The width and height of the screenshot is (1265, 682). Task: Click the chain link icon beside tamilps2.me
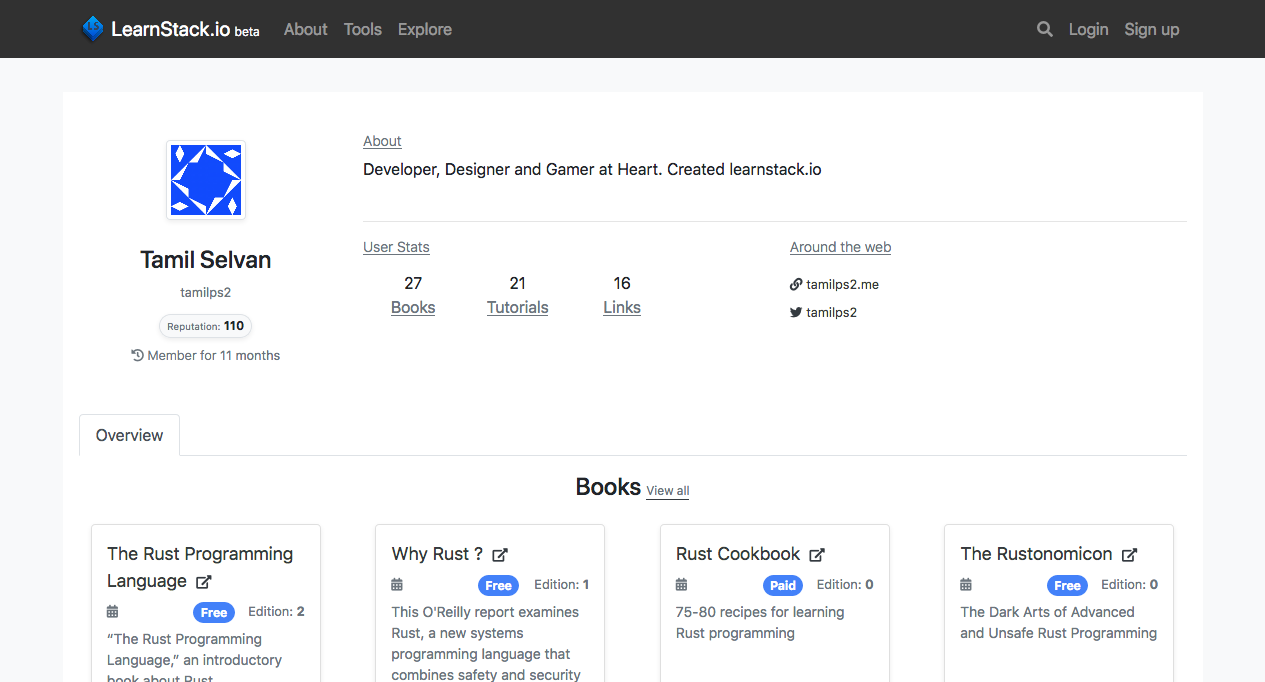point(795,284)
